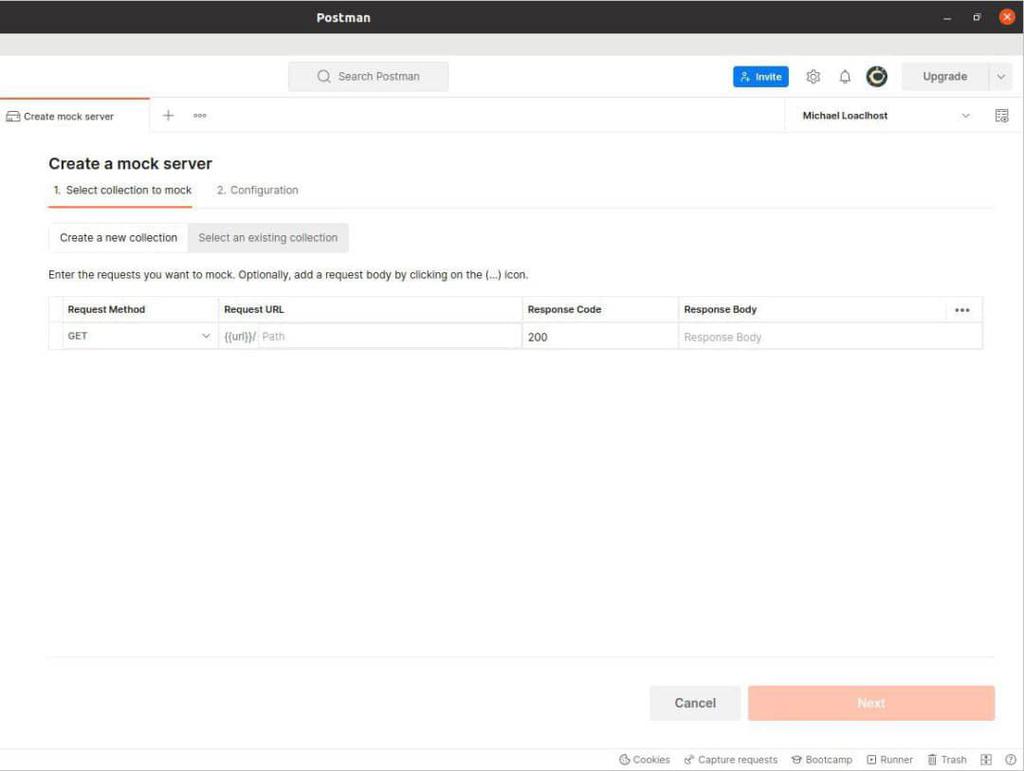Image resolution: width=1024 pixels, height=771 pixels.
Task: Open Bootcamp from status bar
Action: pyautogui.click(x=822, y=759)
